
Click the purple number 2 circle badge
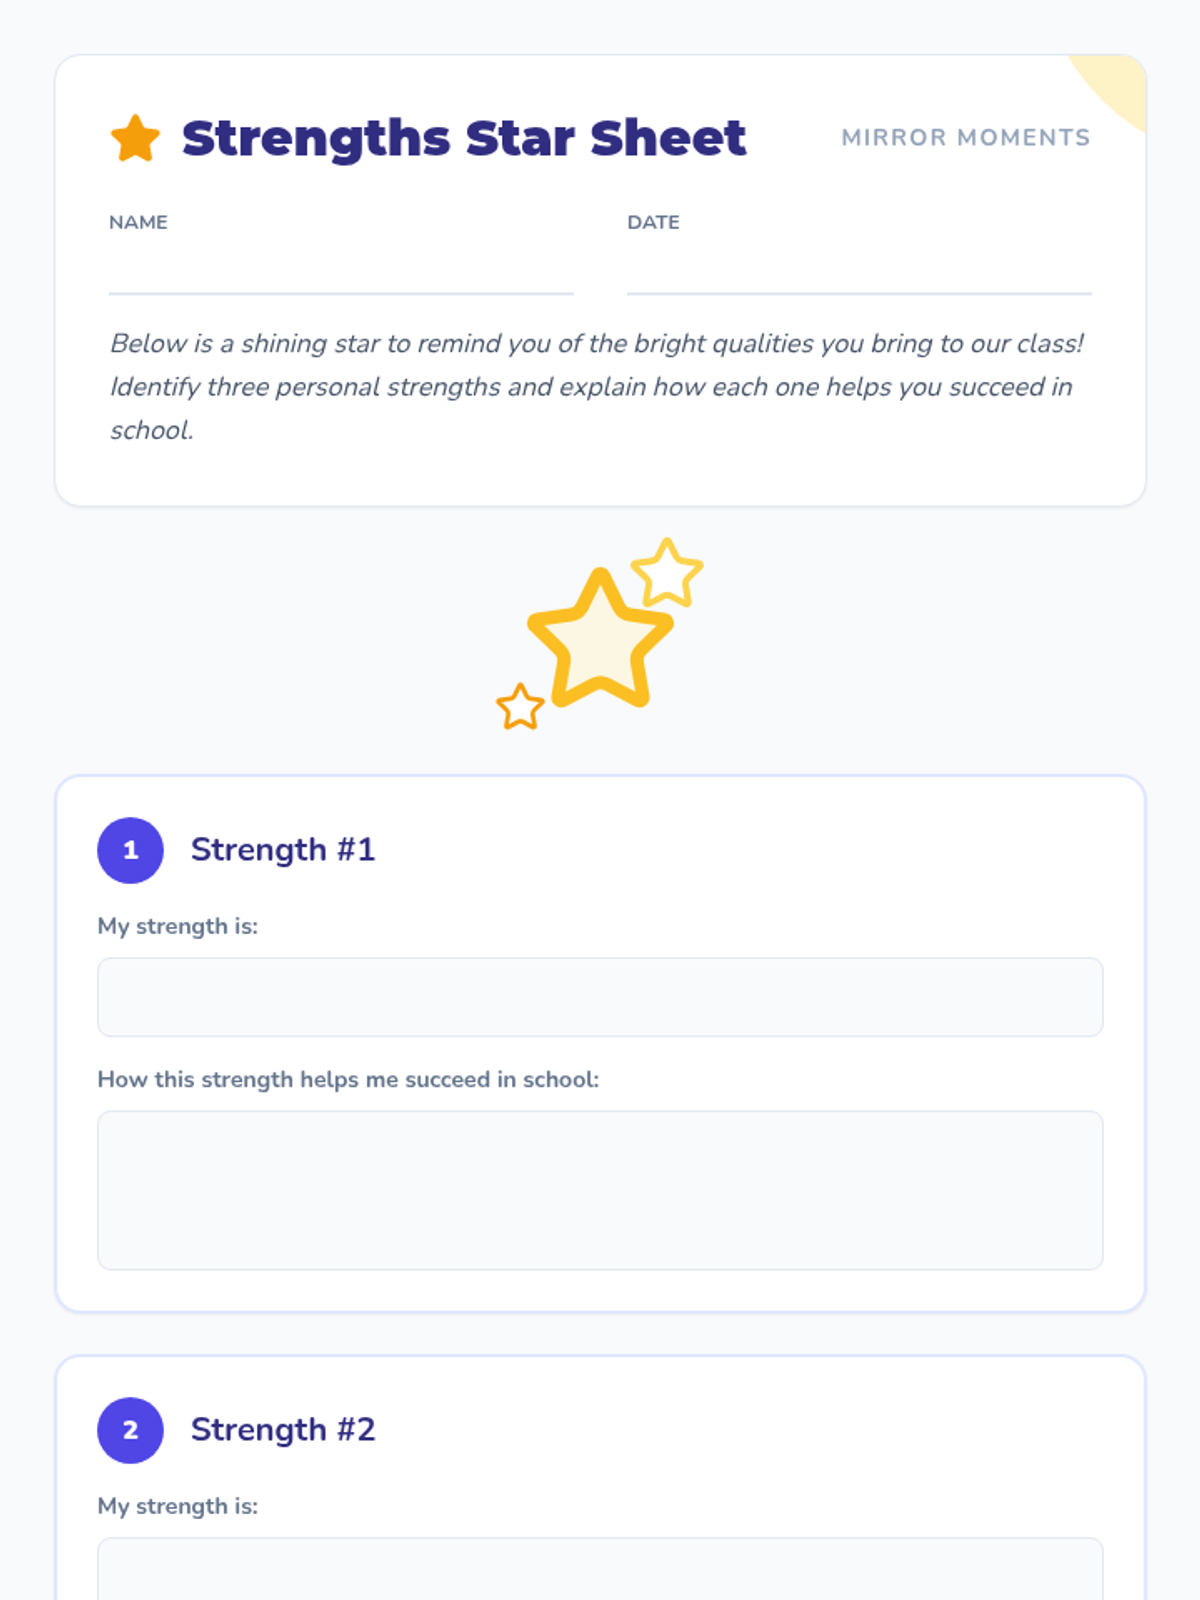130,1430
